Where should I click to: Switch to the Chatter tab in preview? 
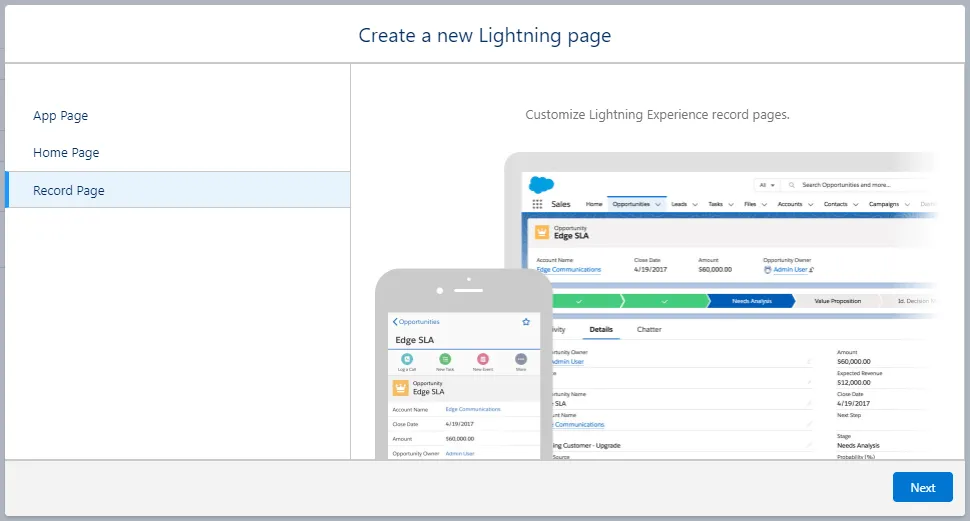click(649, 329)
